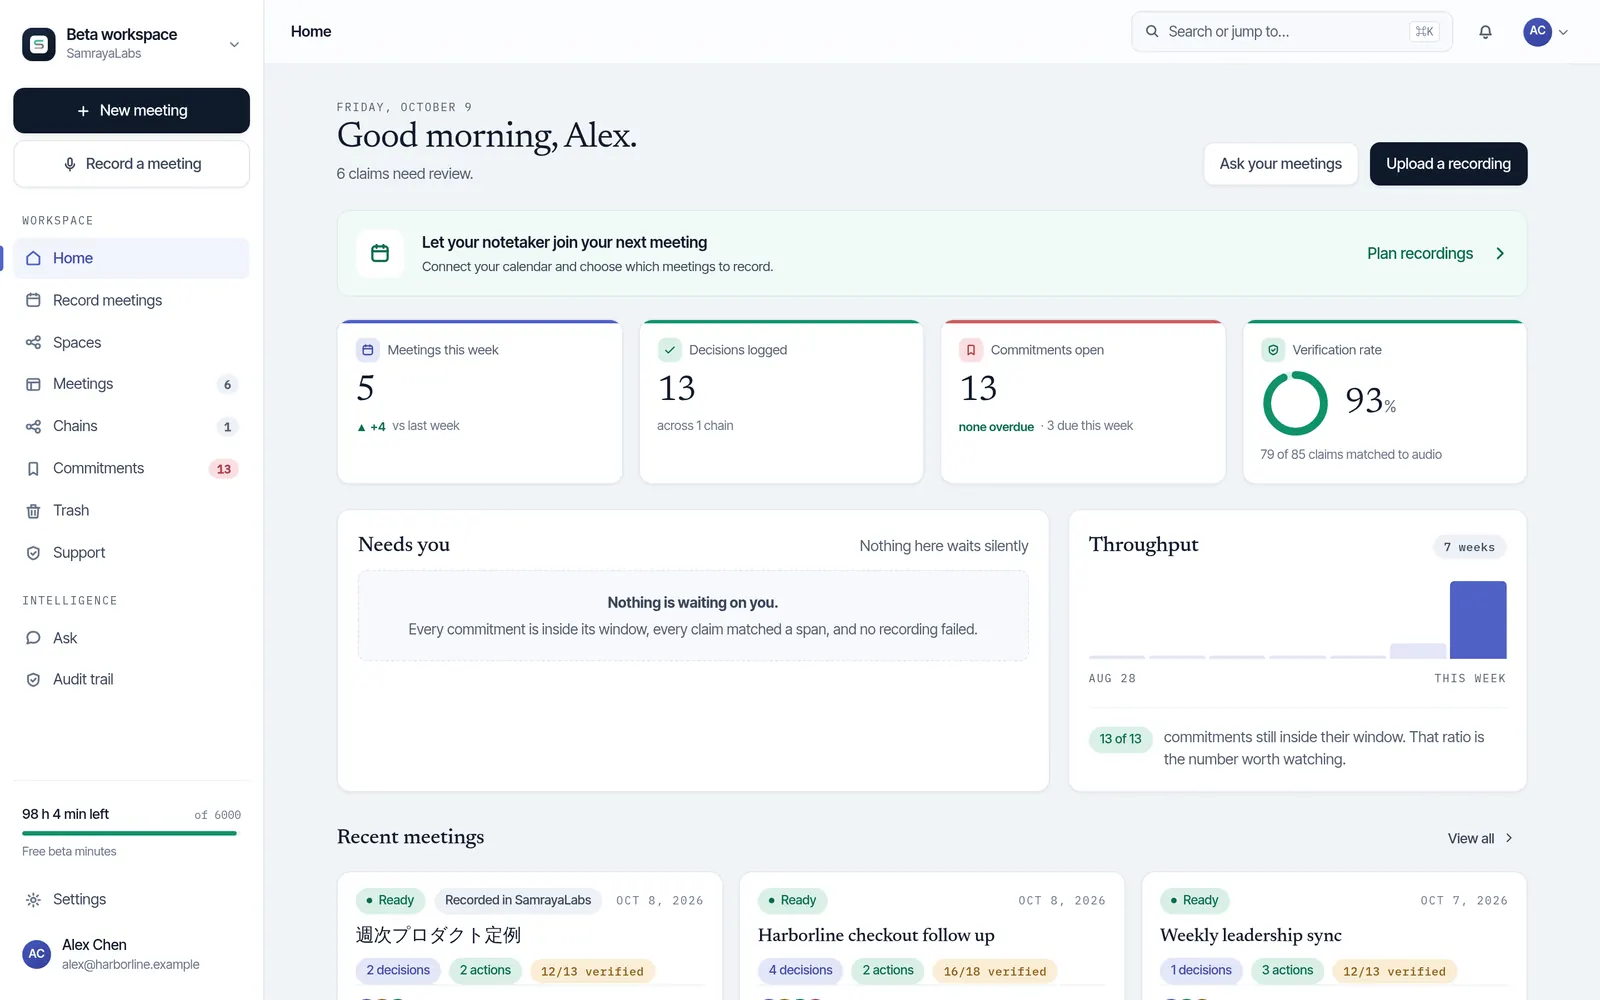Click the Meetings this week calendar icon
The image size is (1600, 1000).
[x=367, y=350]
